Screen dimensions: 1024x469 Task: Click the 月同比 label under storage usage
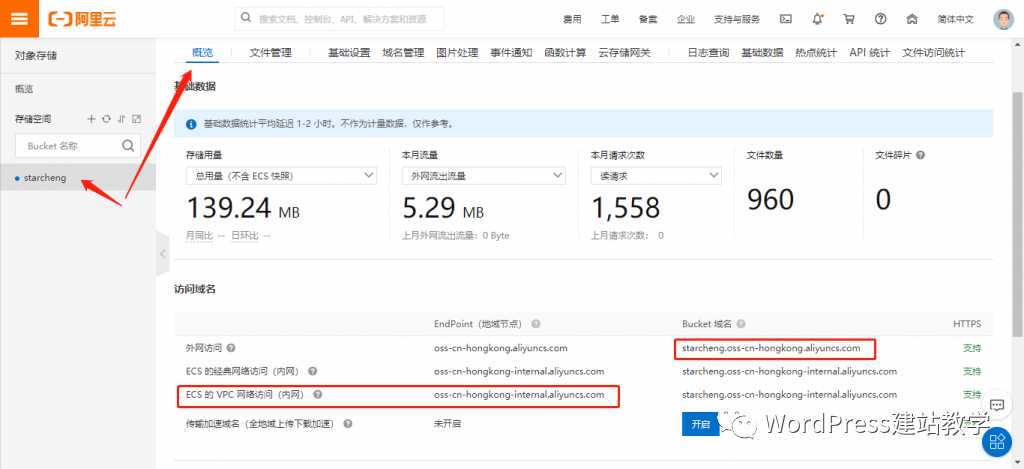pyautogui.click(x=201, y=235)
